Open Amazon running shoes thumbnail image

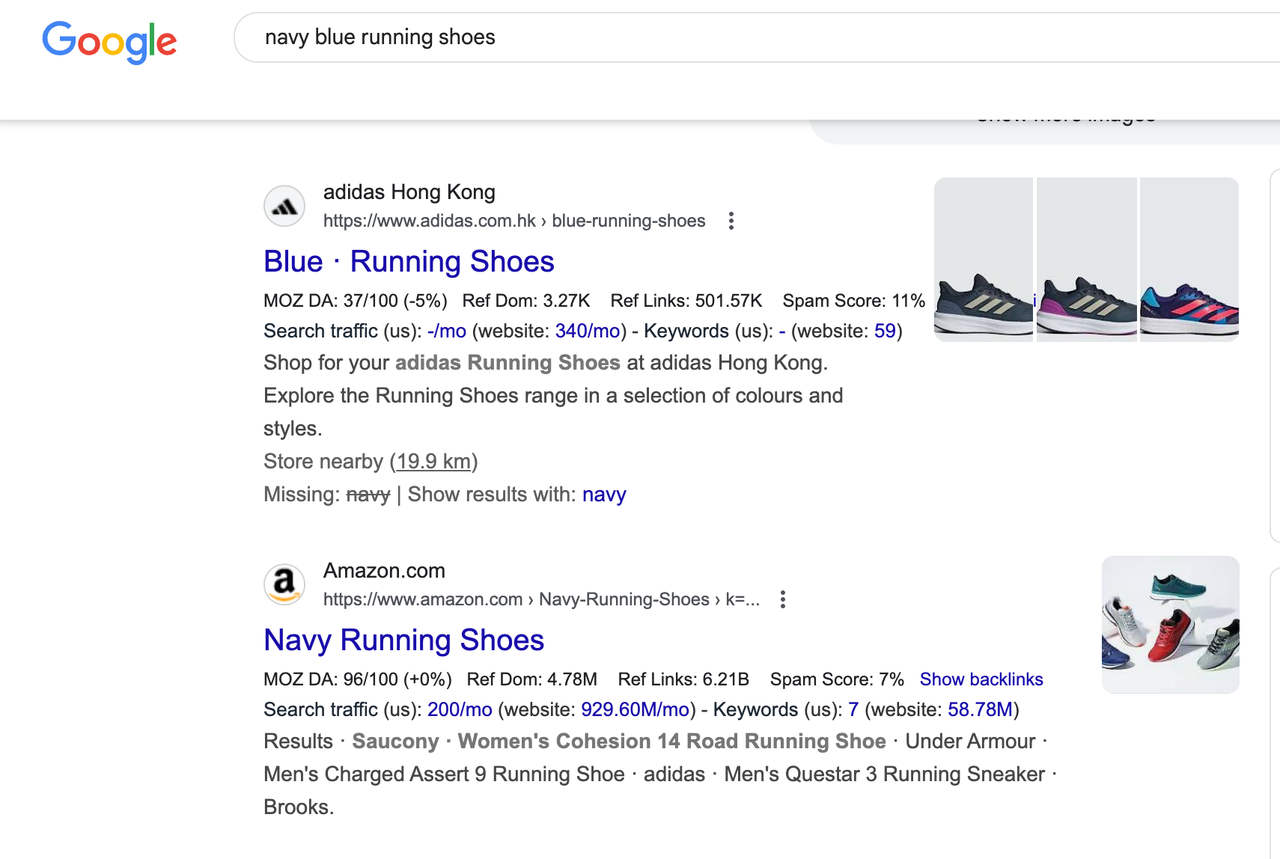1171,625
